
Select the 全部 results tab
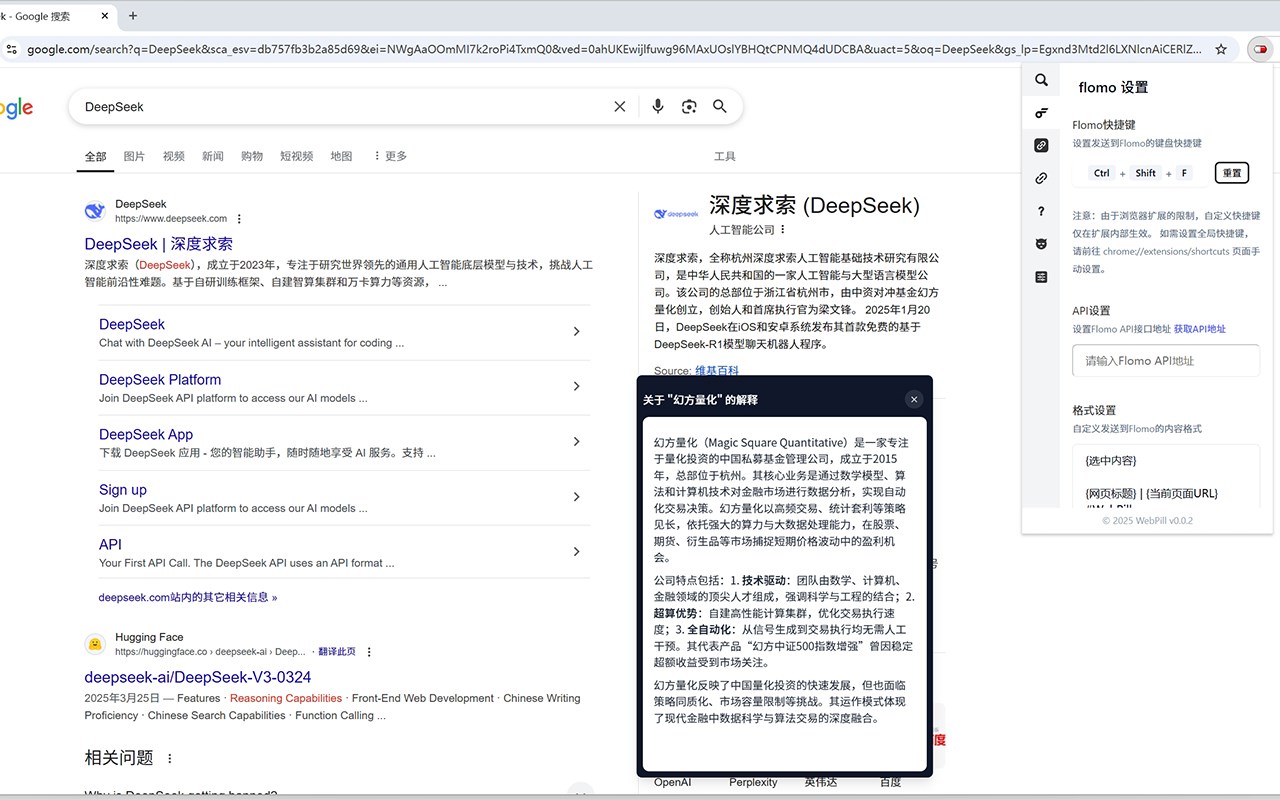coord(95,156)
